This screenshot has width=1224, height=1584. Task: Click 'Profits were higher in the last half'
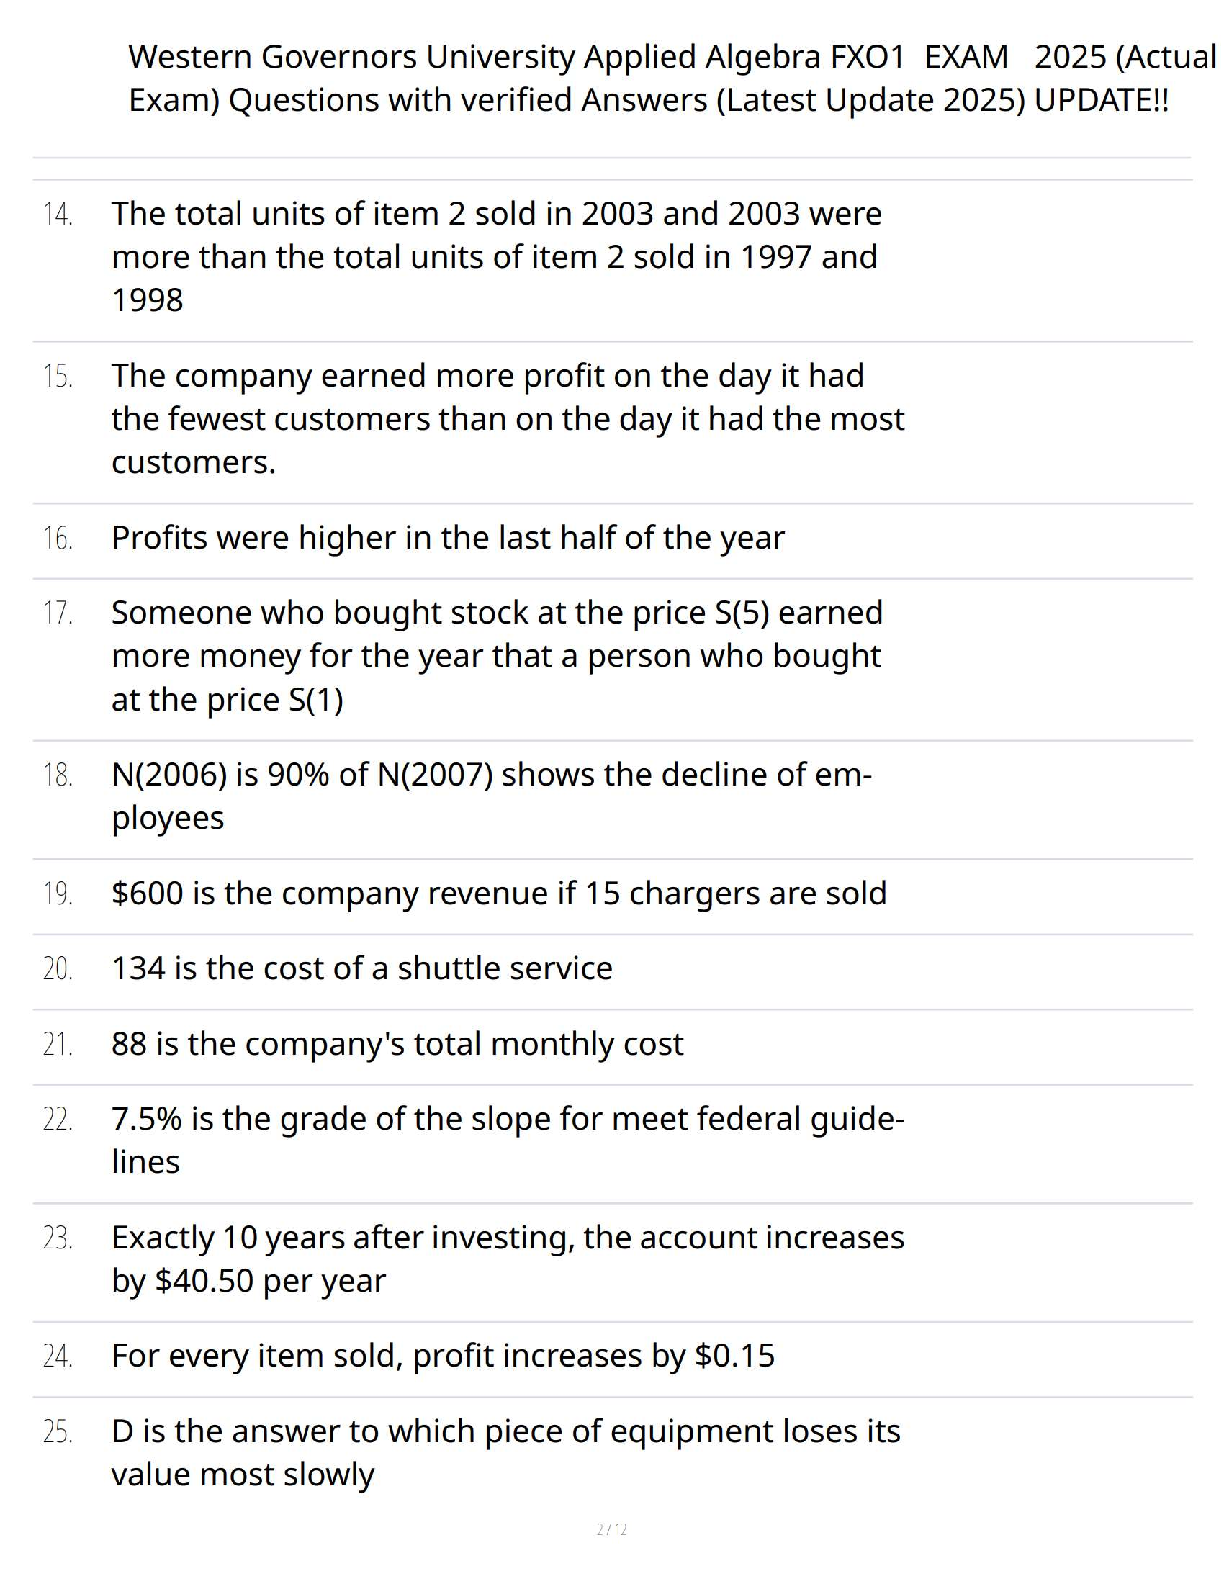point(447,538)
